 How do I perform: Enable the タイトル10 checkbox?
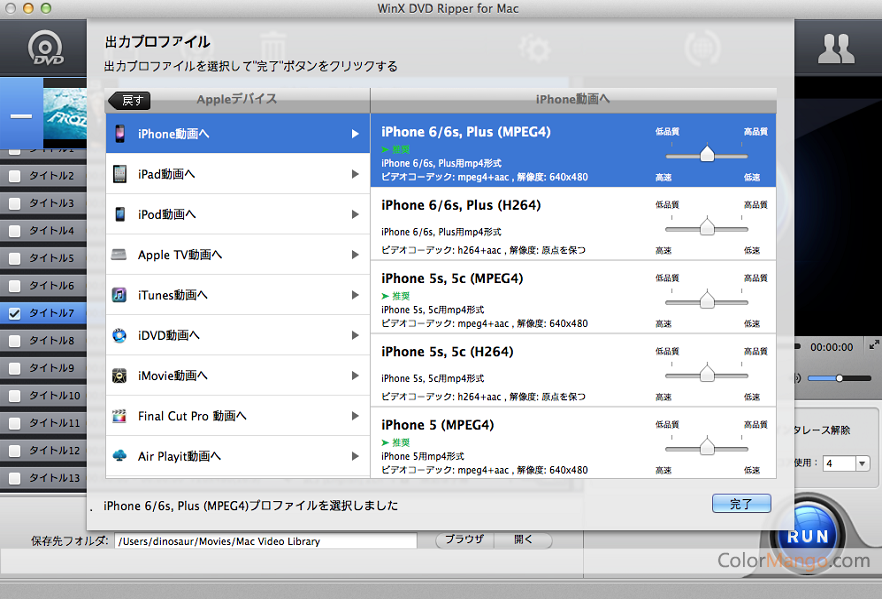[x=15, y=396]
